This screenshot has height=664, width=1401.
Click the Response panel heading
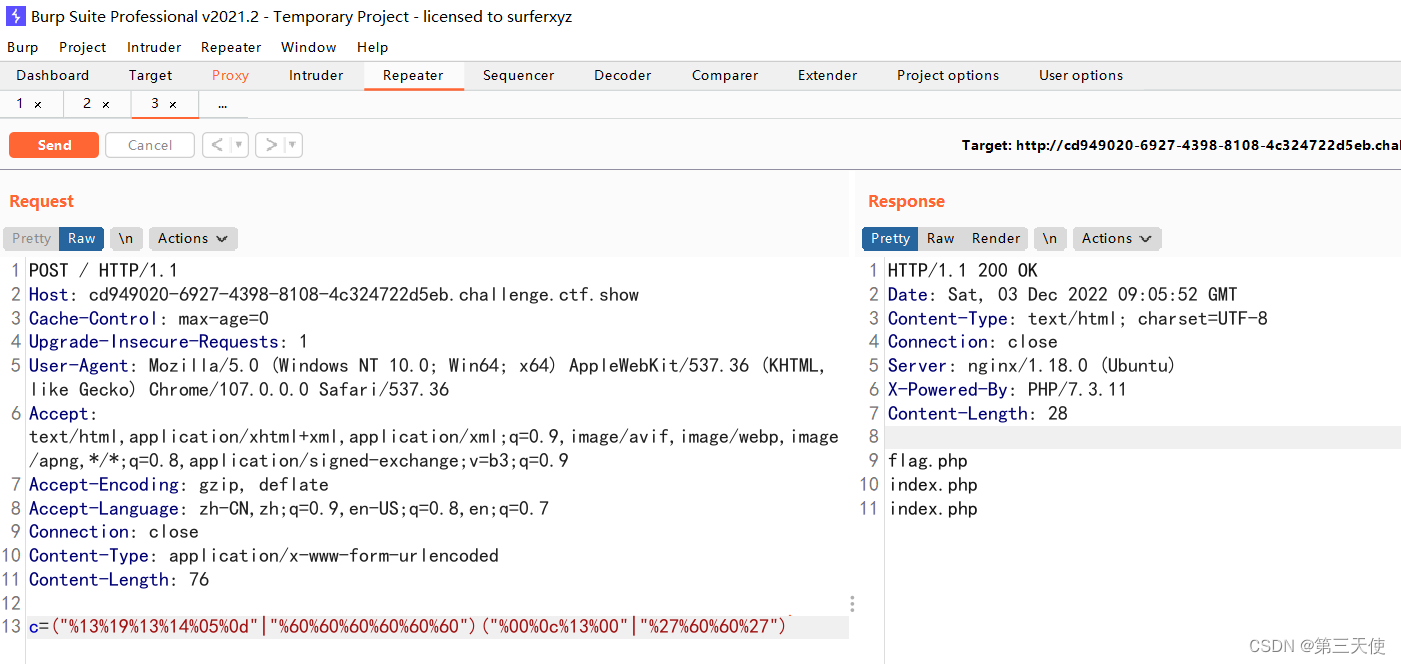[906, 201]
